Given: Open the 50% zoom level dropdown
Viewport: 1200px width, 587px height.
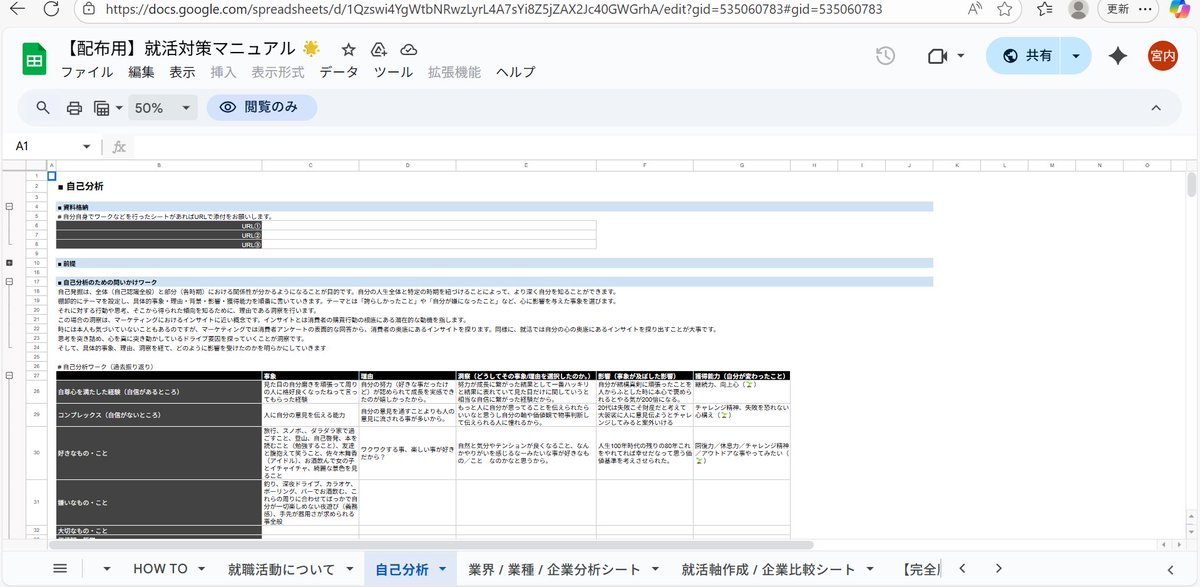Looking at the screenshot, I should tap(163, 107).
